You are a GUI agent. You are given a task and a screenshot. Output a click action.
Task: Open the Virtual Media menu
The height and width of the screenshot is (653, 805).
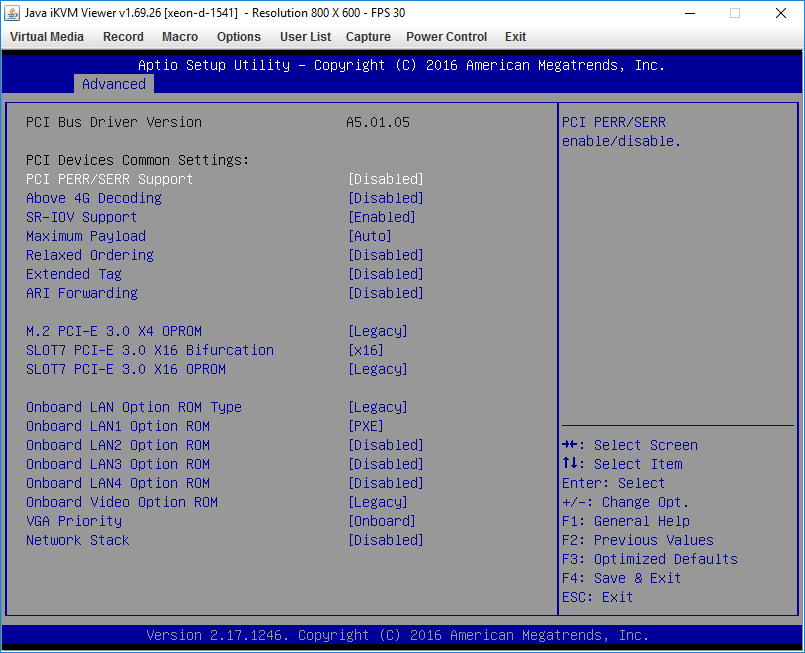pos(47,37)
